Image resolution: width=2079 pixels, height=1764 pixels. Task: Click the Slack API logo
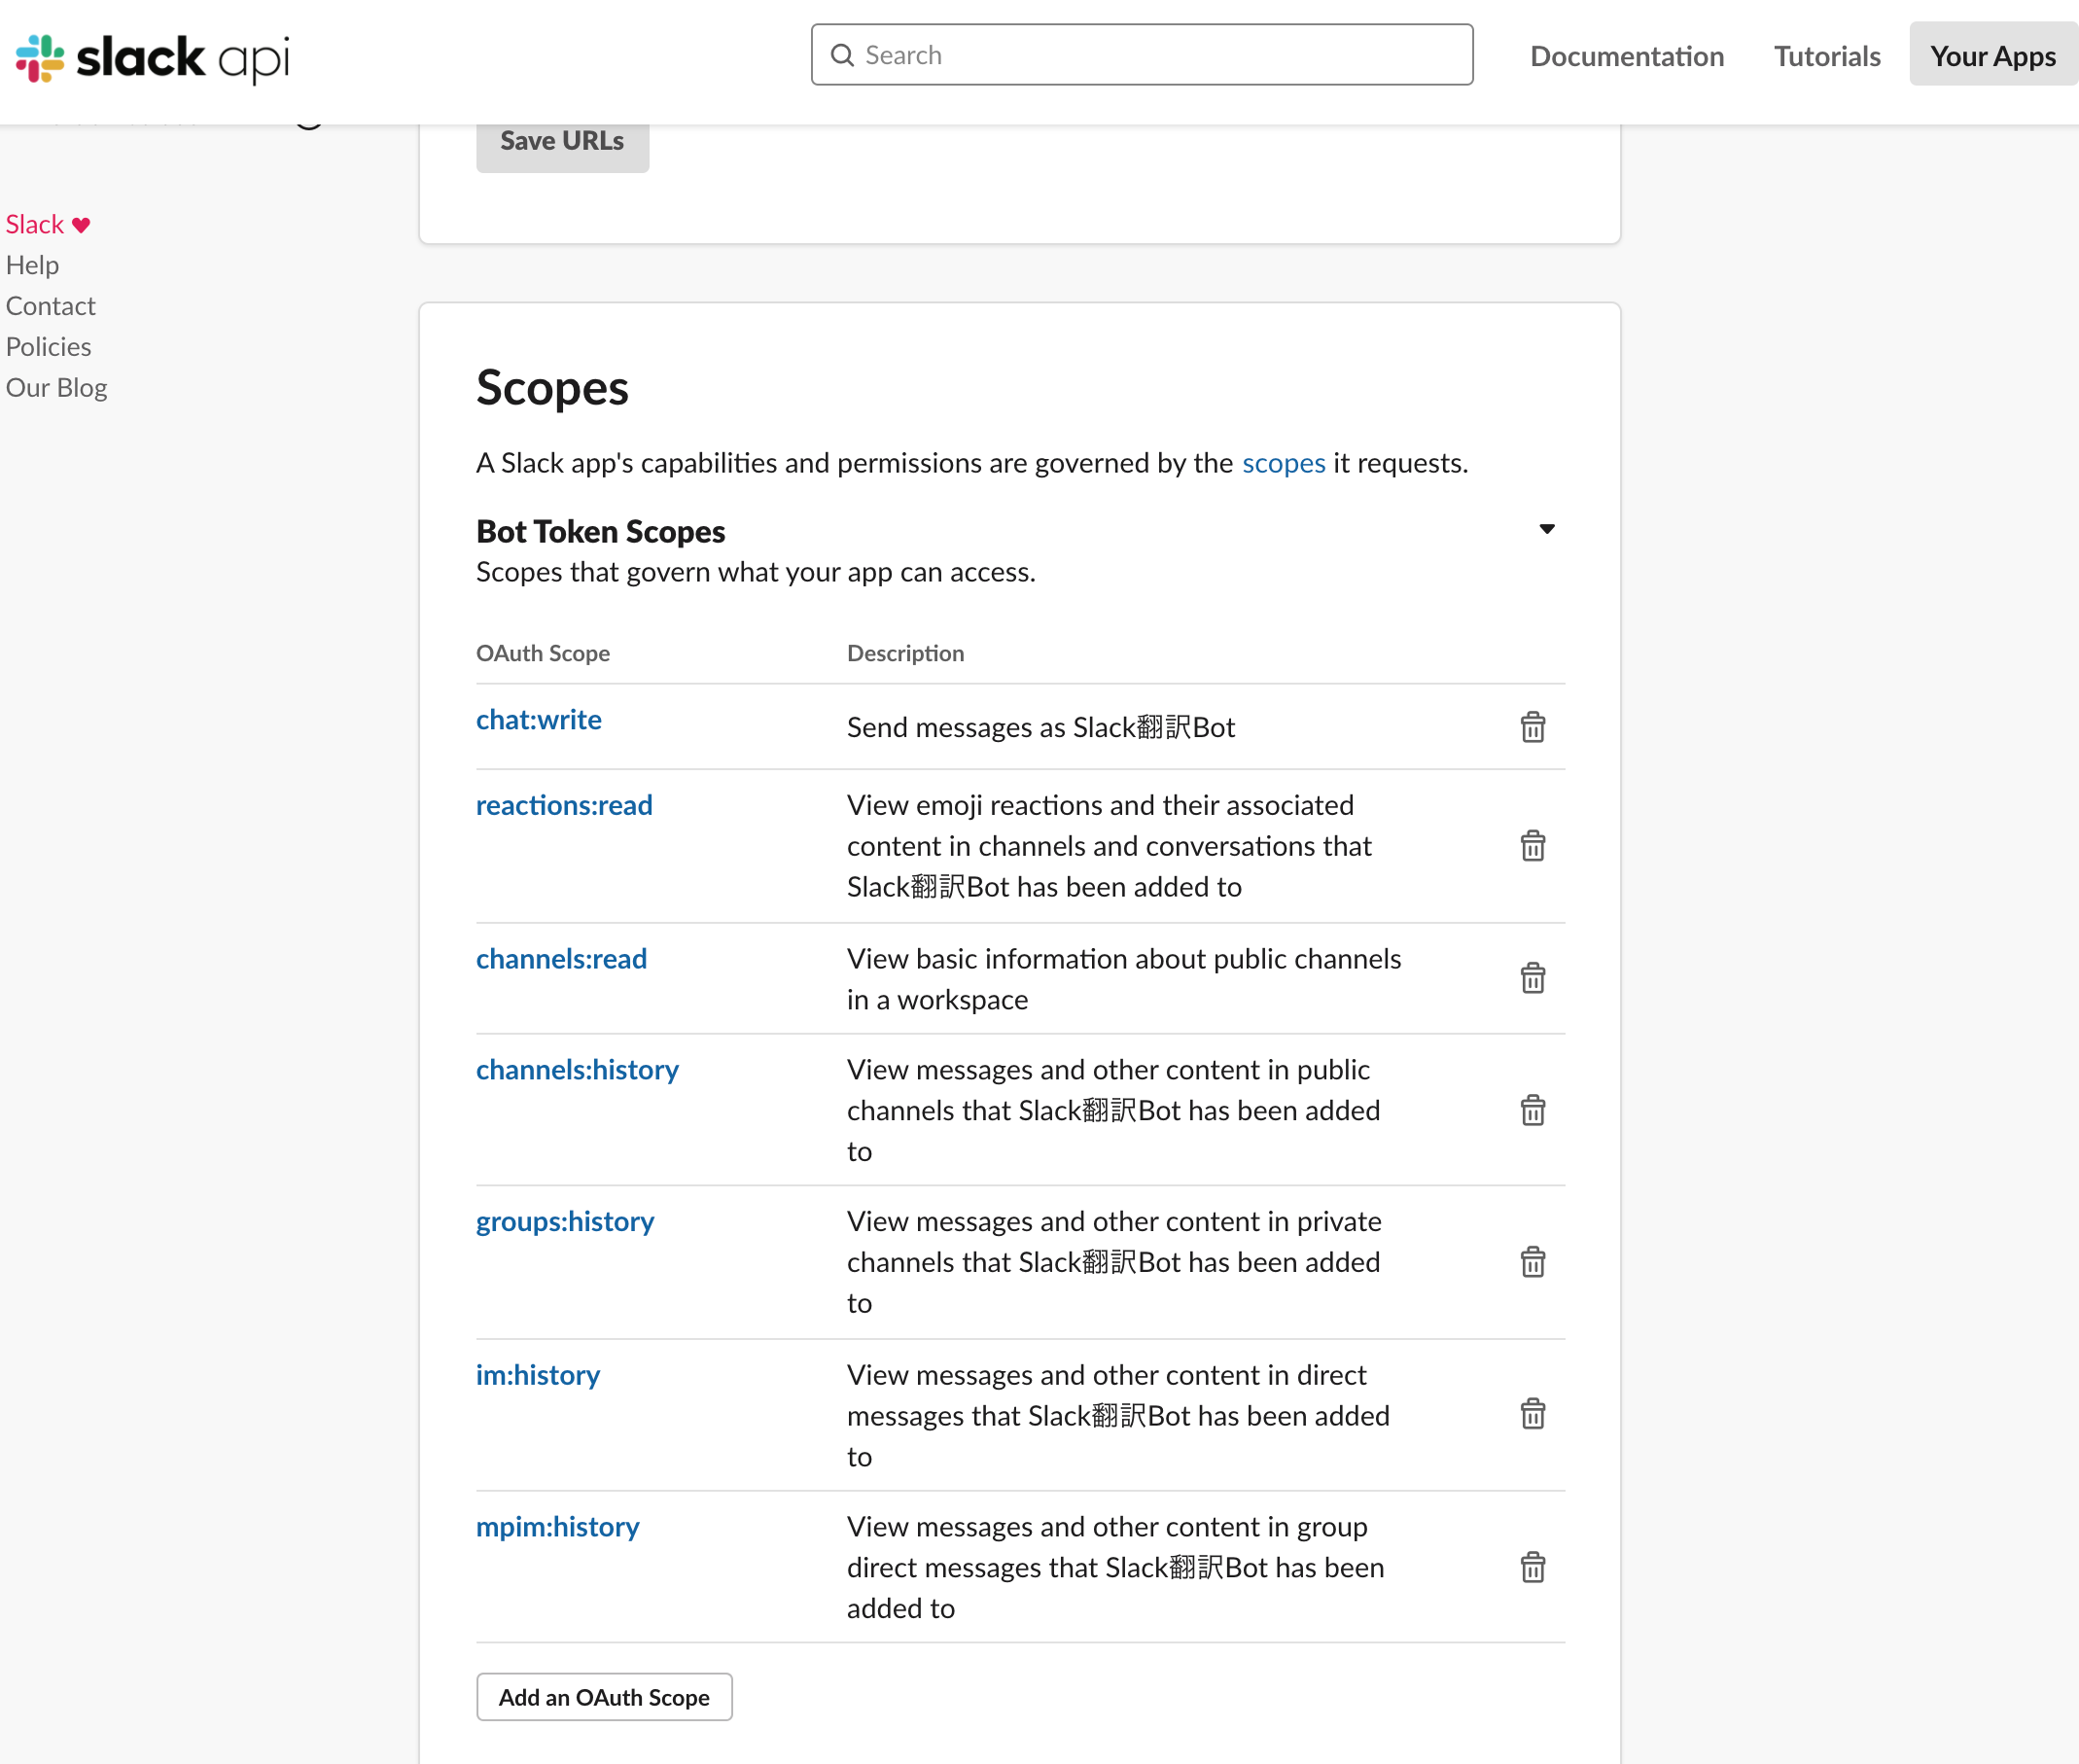[x=153, y=57]
